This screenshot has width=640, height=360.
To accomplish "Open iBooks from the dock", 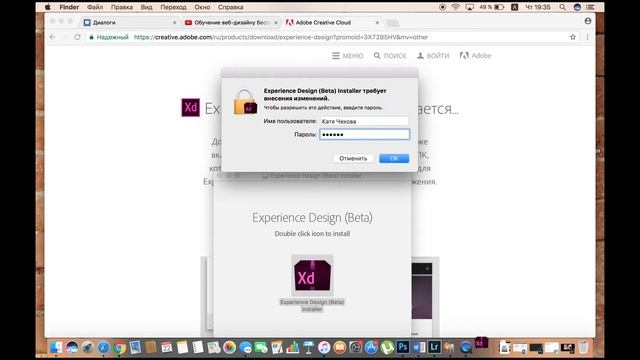I will [x=340, y=347].
